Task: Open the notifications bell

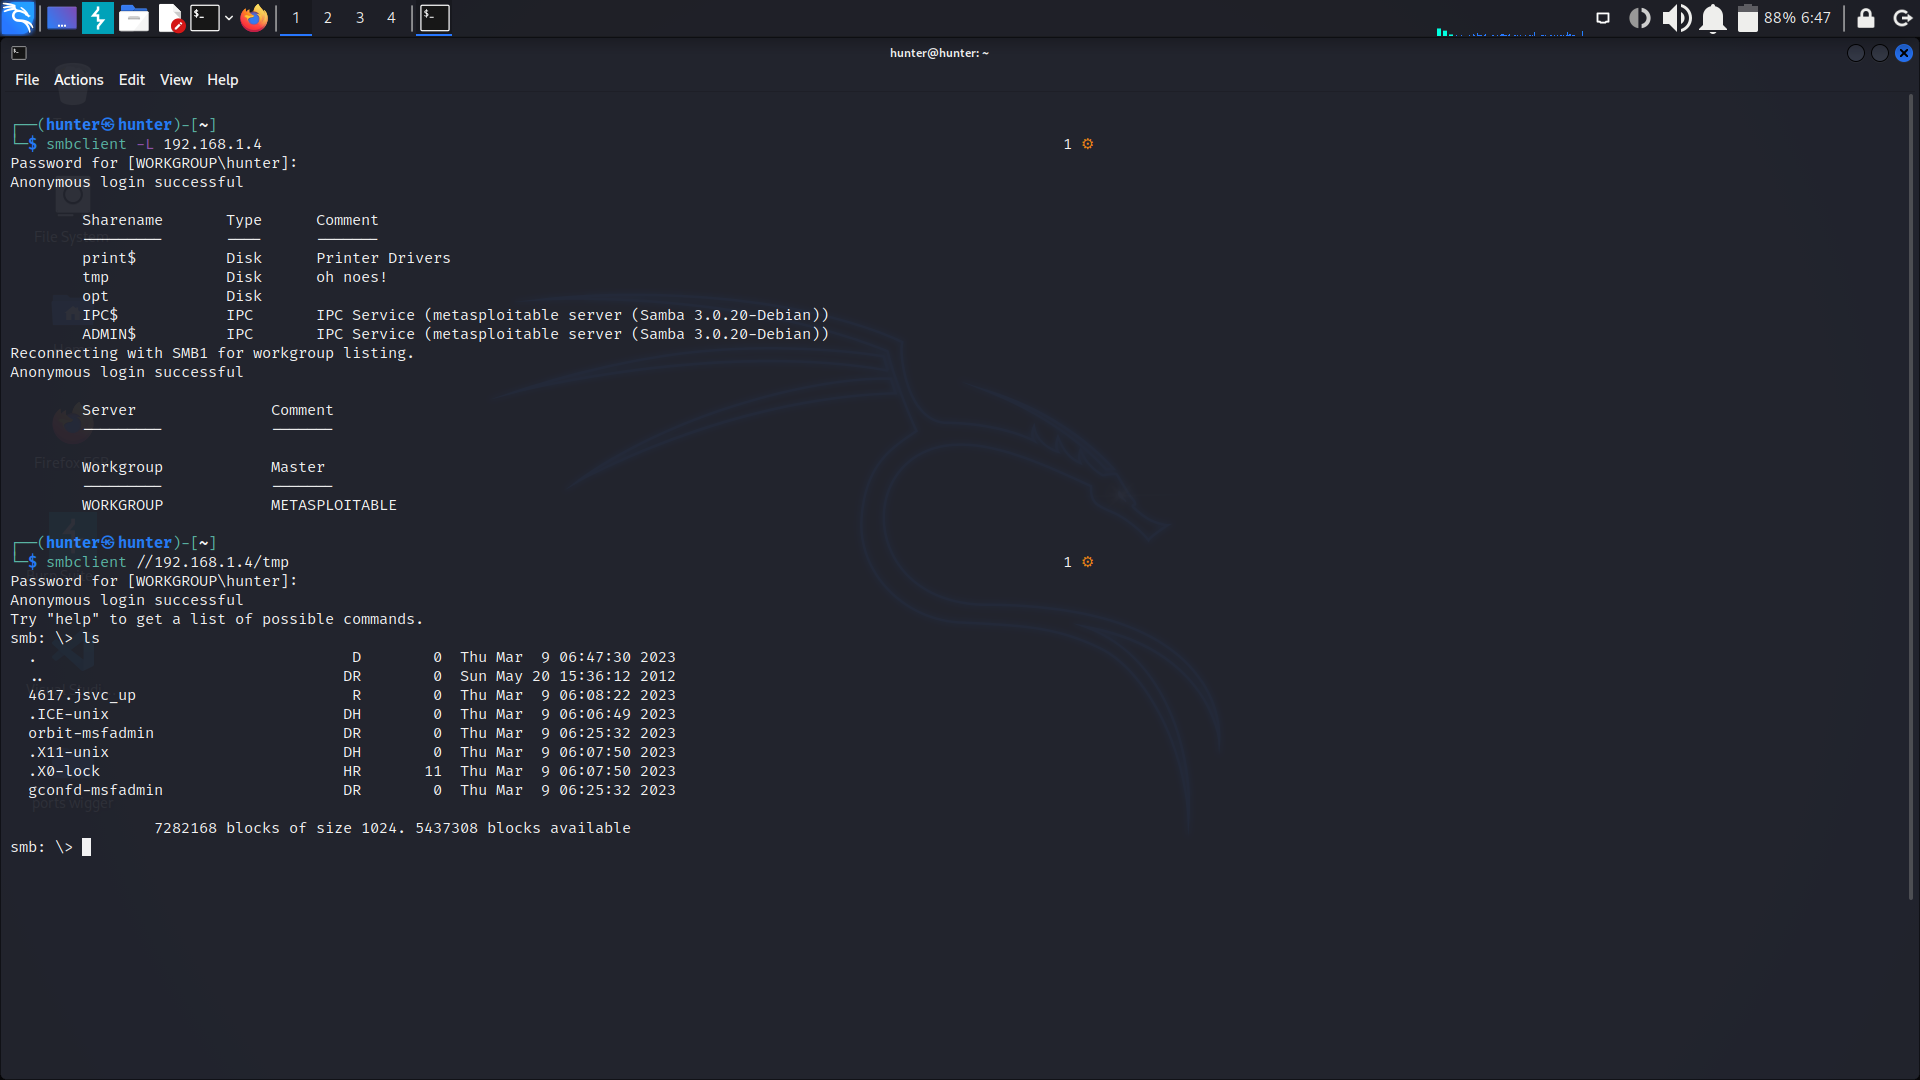Action: tap(1713, 17)
